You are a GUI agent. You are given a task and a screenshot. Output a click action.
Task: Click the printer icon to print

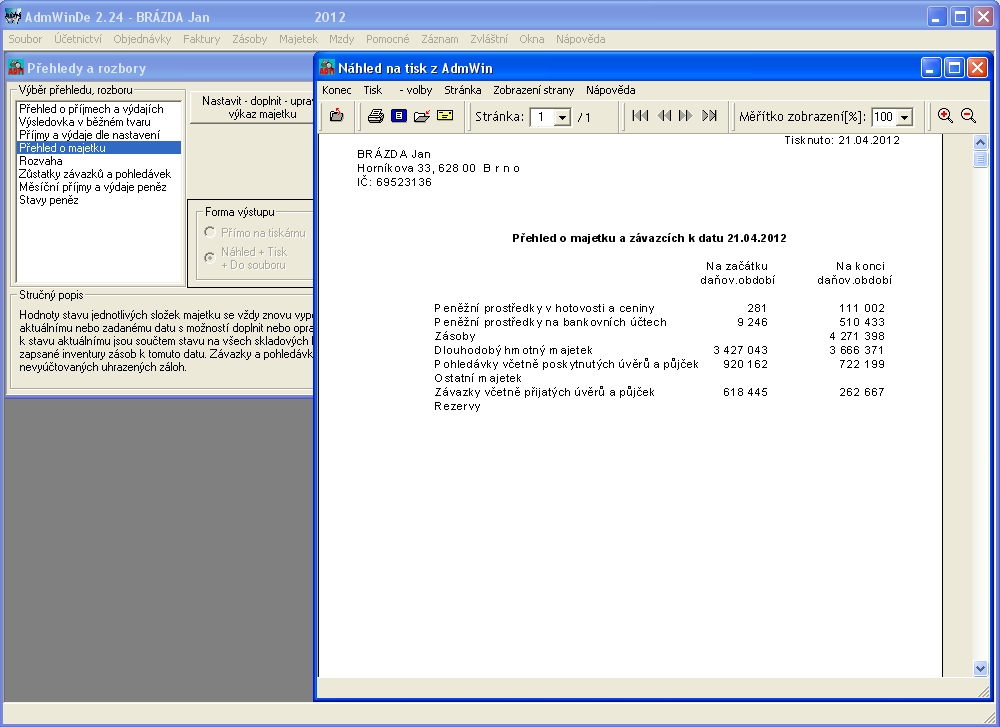376,115
